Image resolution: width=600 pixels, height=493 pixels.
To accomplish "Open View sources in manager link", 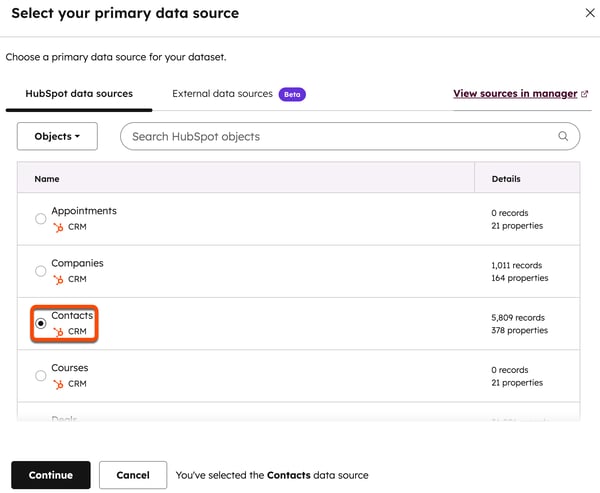I will pos(515,94).
